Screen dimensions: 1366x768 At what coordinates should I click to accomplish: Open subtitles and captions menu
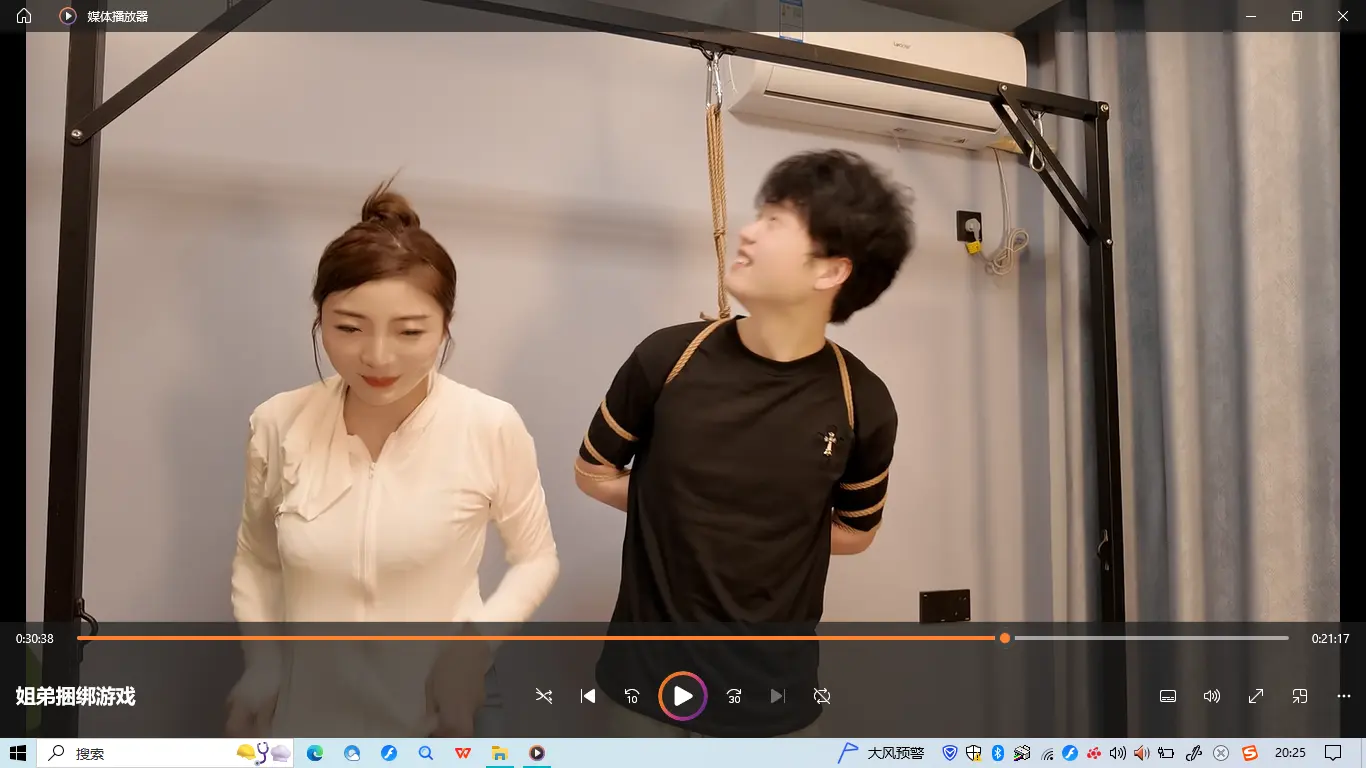tap(1168, 696)
